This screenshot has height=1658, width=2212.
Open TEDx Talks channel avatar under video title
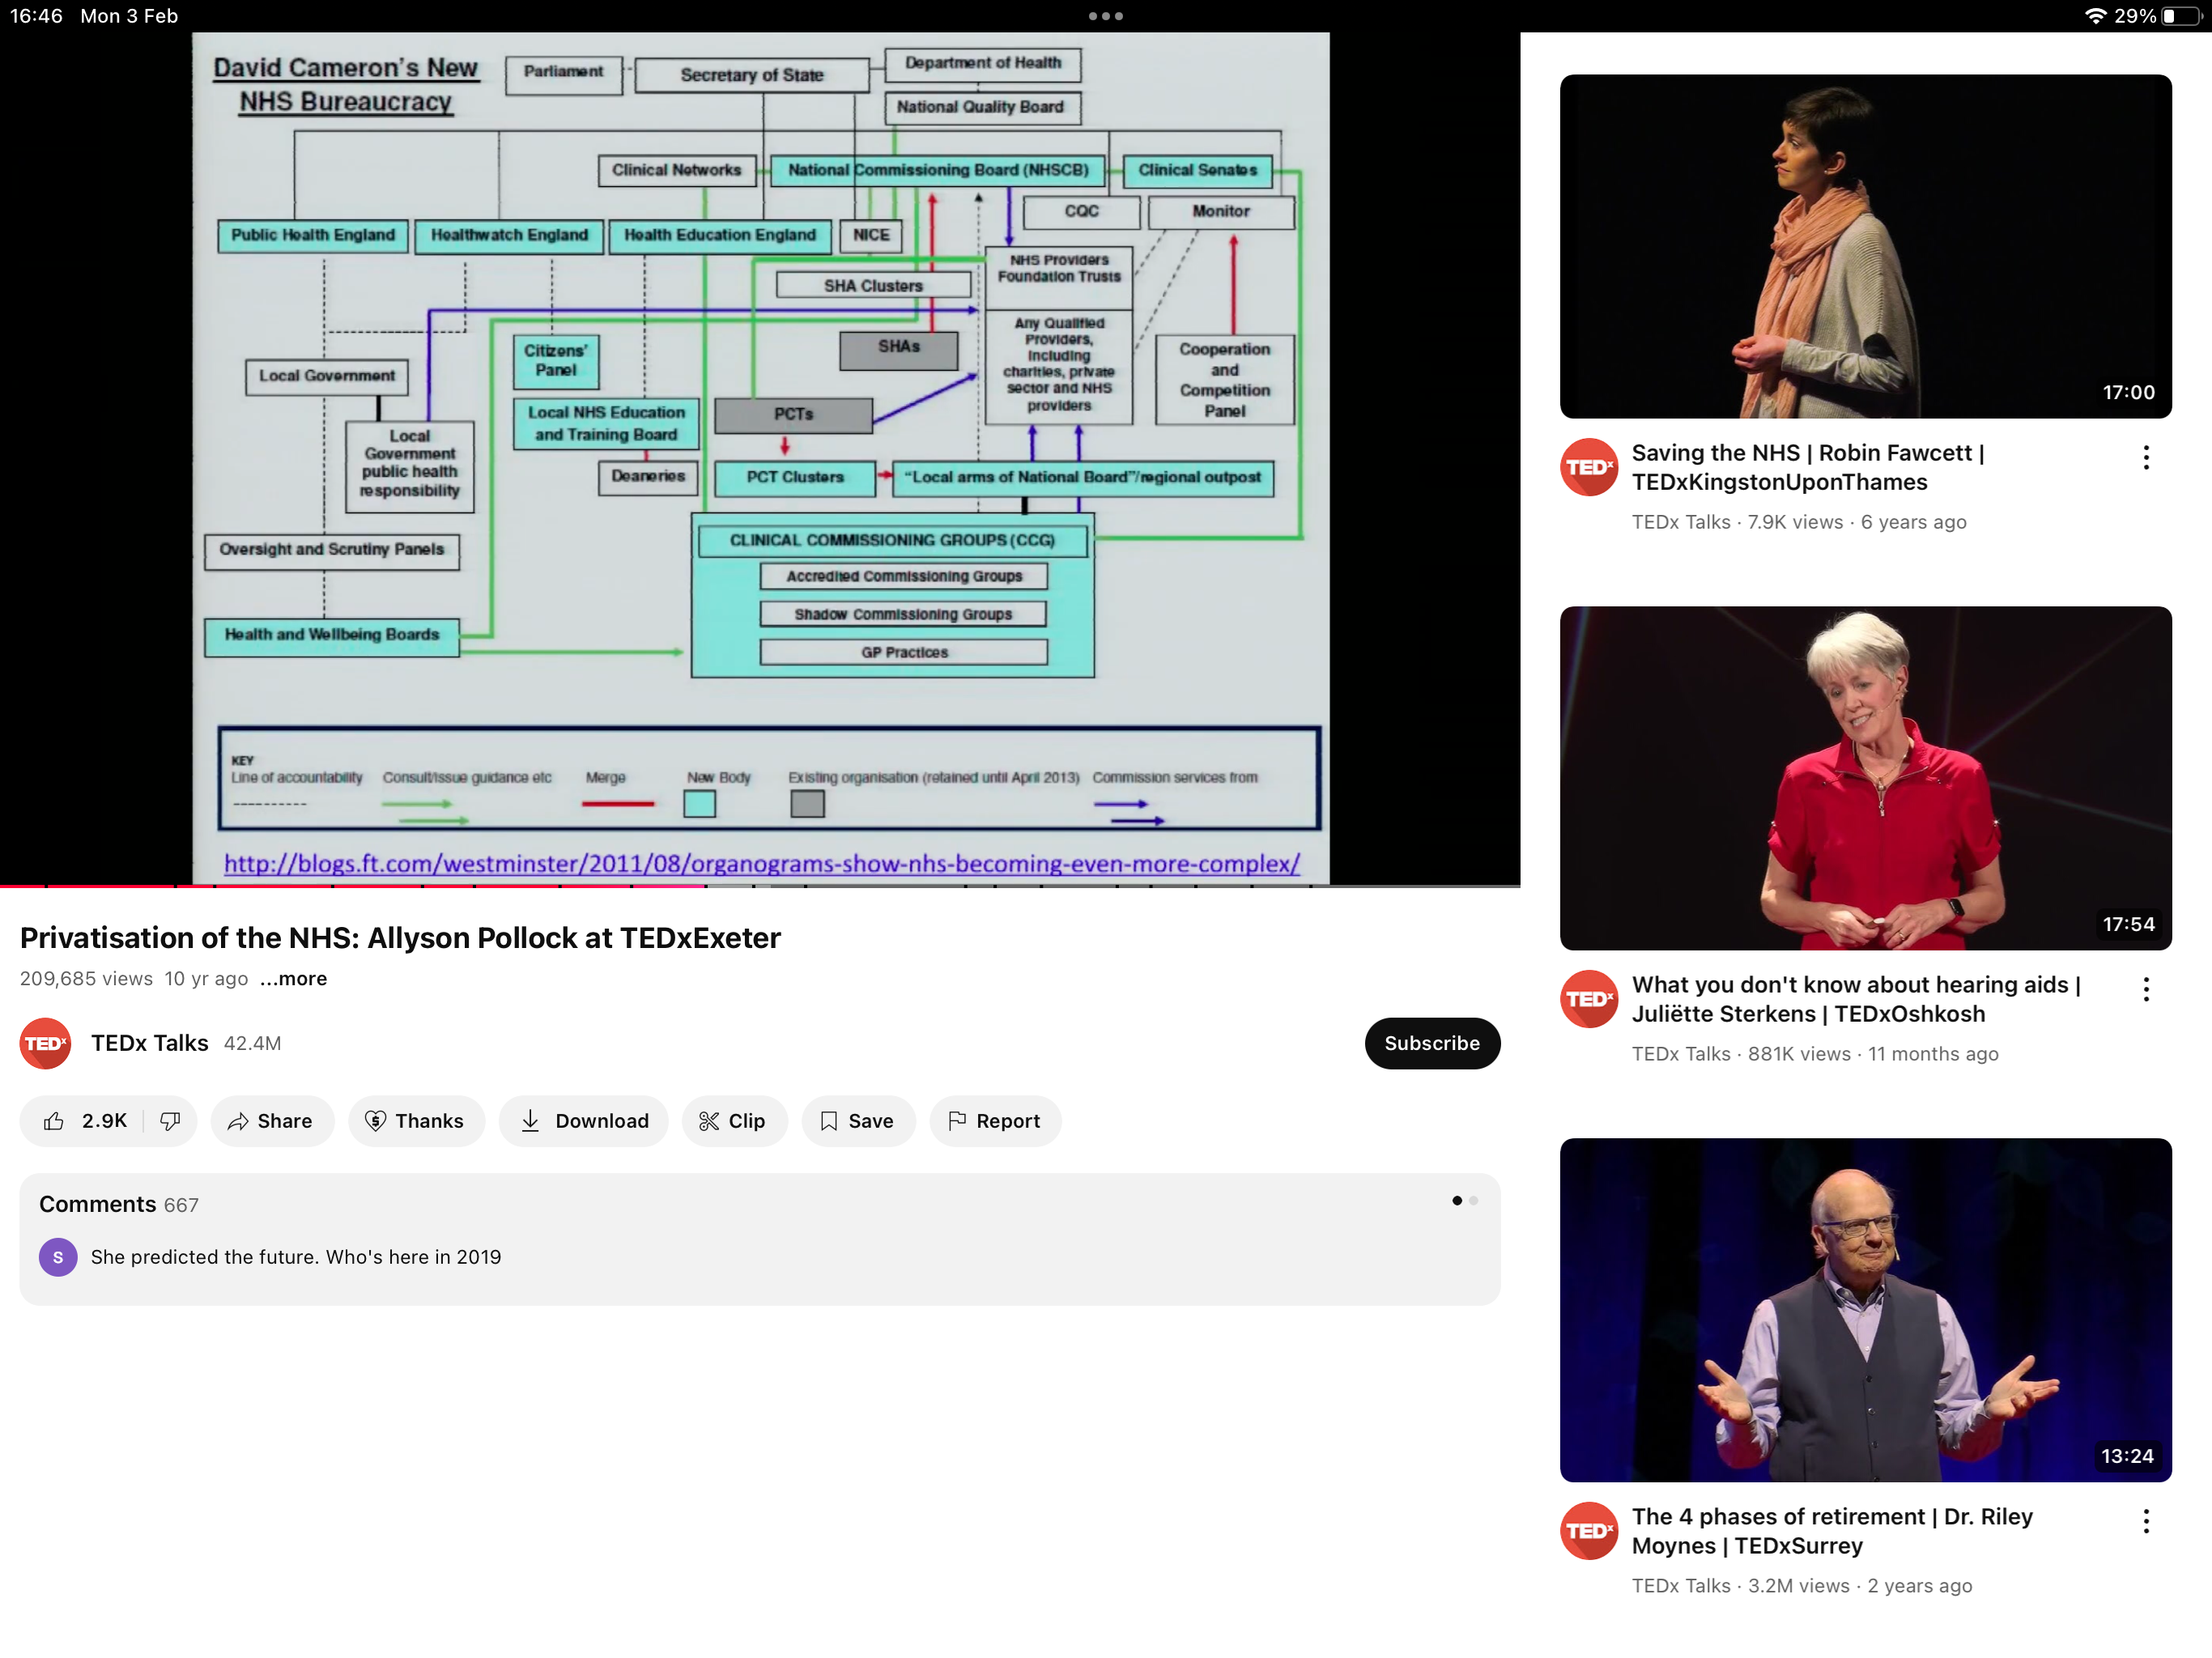click(45, 1043)
